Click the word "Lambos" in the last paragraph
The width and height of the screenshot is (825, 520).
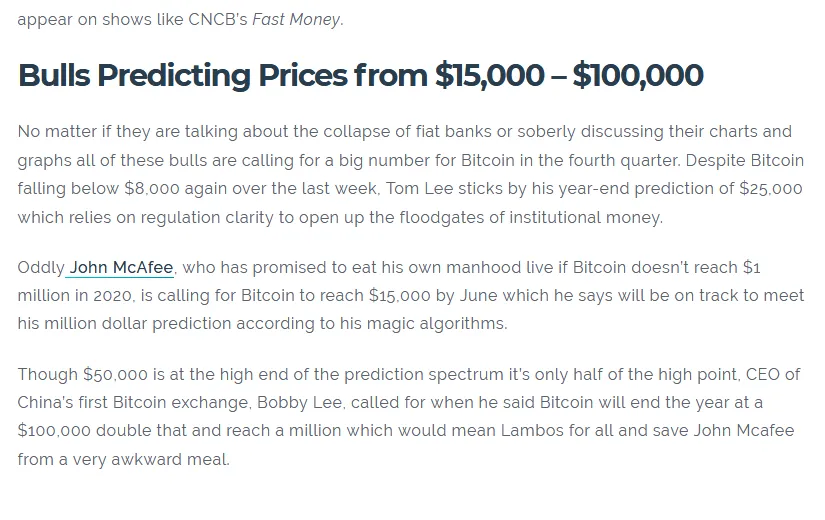click(x=532, y=431)
